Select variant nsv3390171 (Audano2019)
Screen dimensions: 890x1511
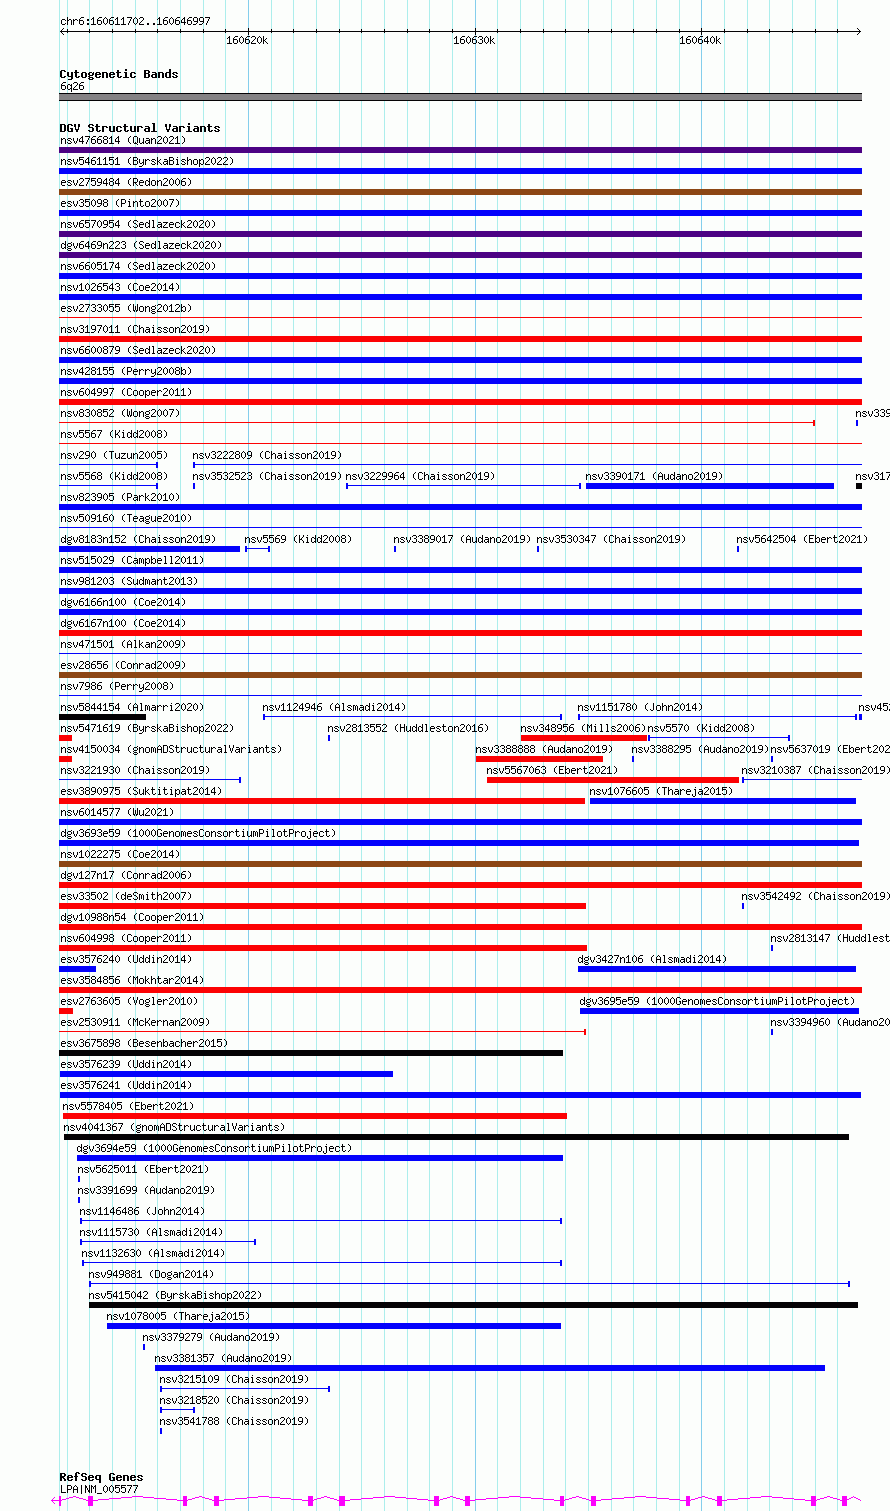[x=654, y=476]
